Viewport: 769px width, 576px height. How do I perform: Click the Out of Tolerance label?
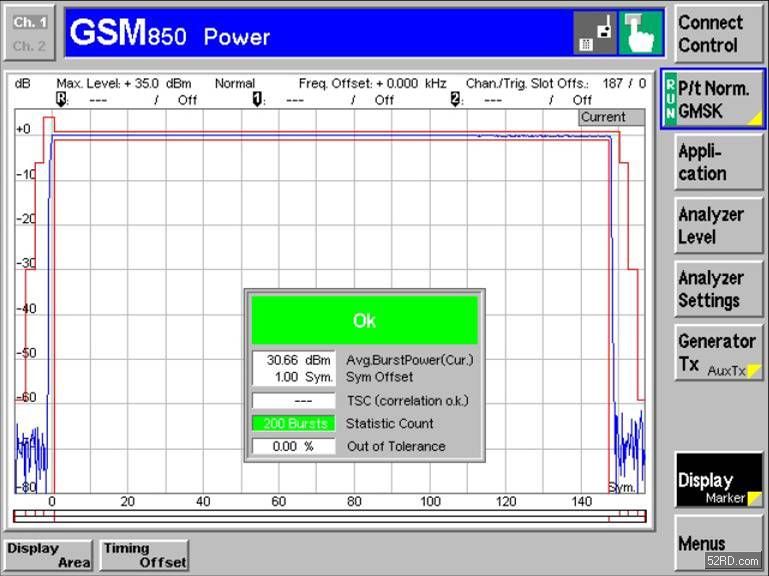point(396,446)
